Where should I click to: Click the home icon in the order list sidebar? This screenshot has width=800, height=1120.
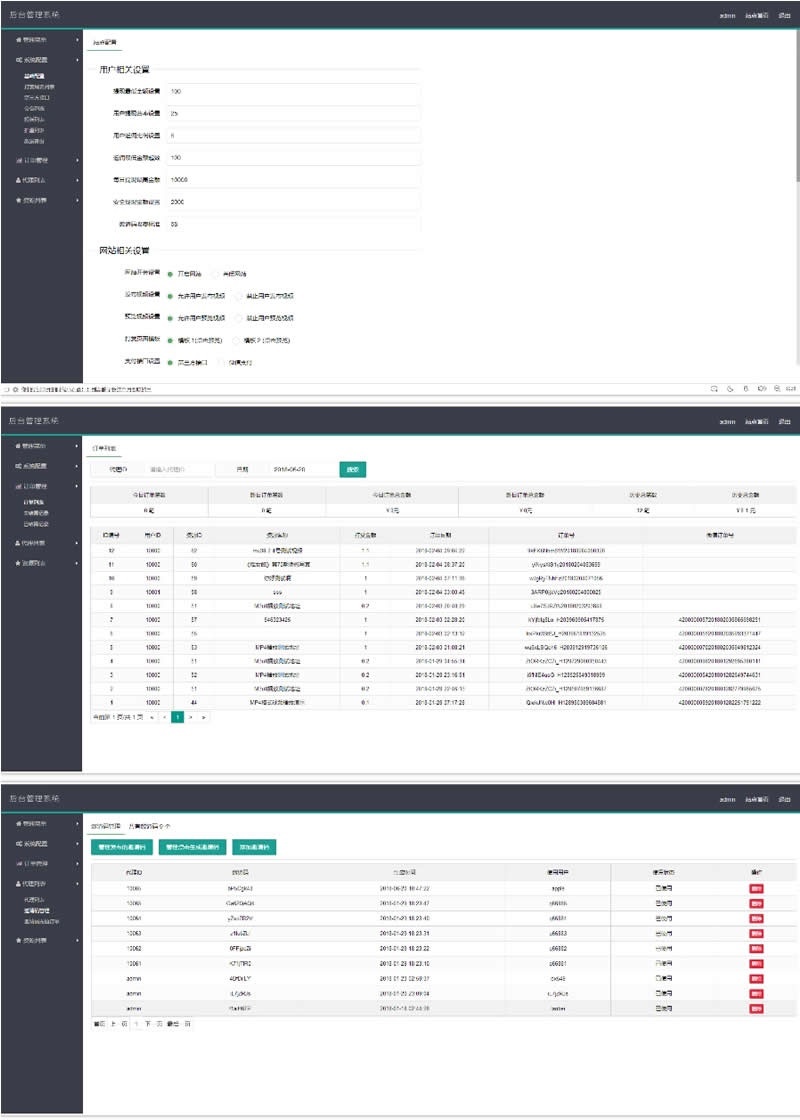click(19, 446)
